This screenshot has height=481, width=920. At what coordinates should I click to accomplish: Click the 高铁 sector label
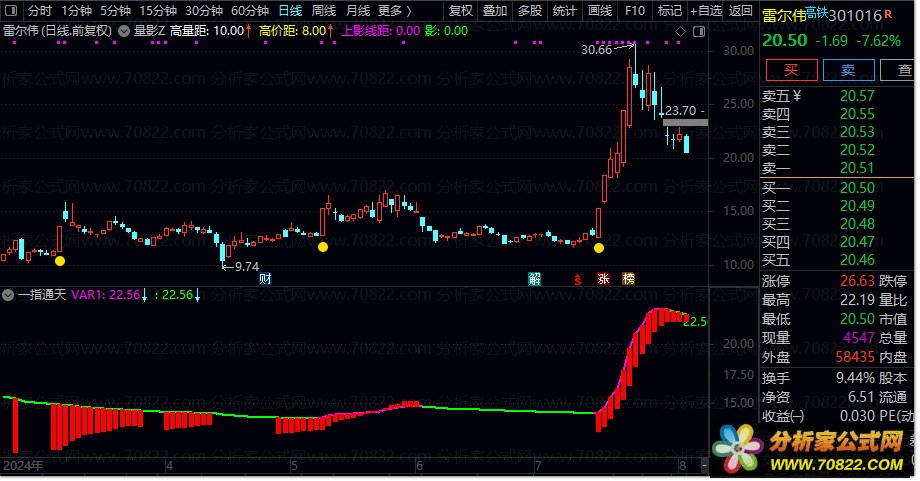click(x=817, y=13)
